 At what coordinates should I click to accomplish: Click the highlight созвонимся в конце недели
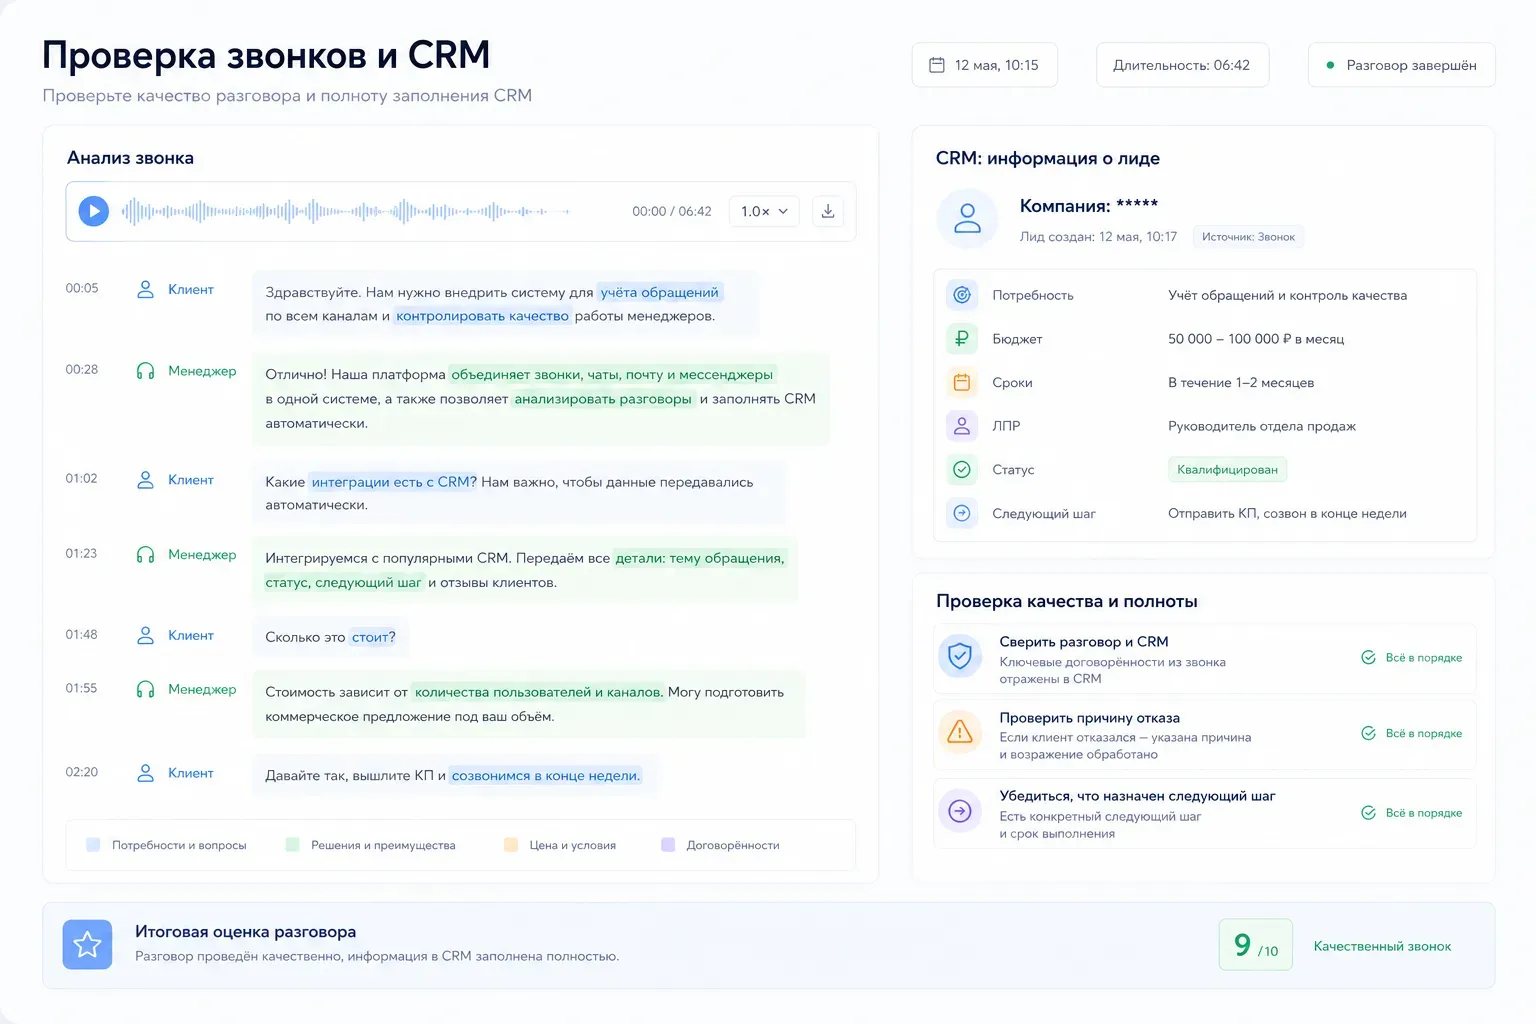click(545, 776)
